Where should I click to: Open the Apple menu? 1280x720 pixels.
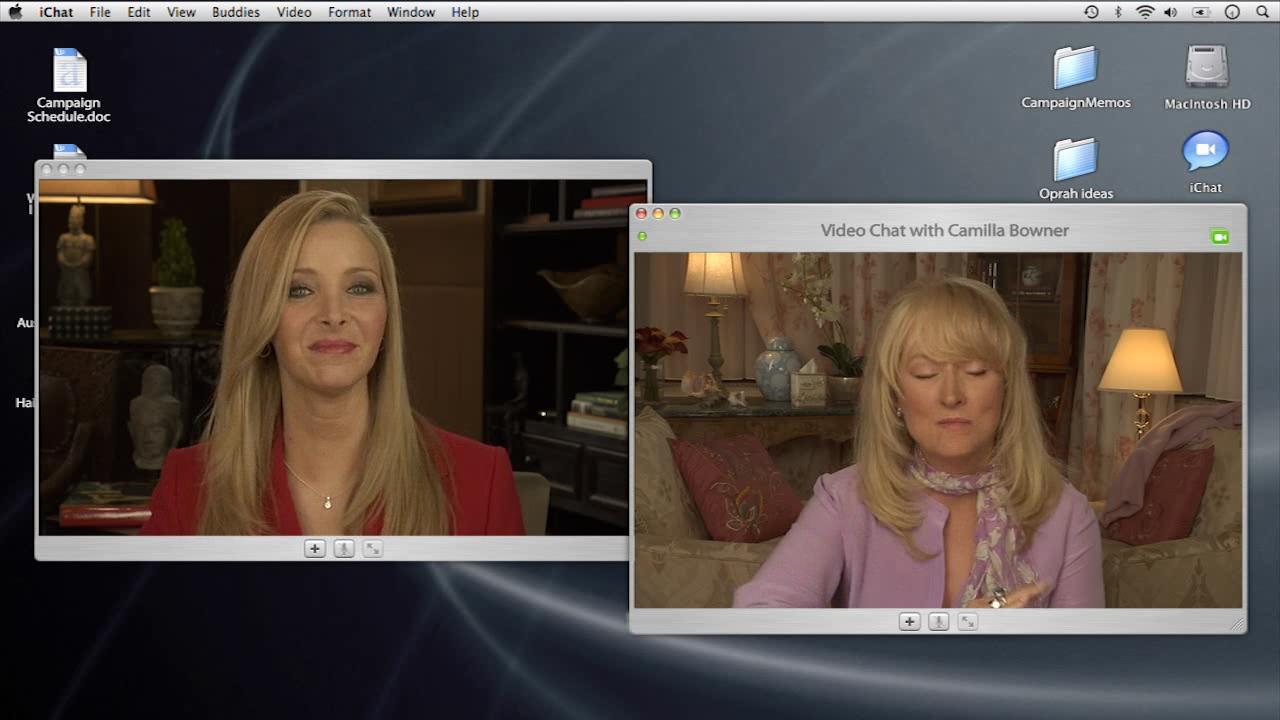click(15, 12)
